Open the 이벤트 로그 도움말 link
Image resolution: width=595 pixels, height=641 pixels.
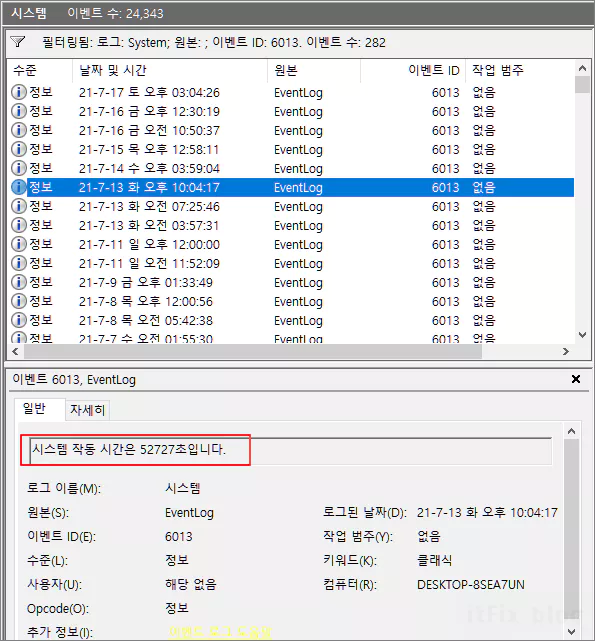point(220,632)
